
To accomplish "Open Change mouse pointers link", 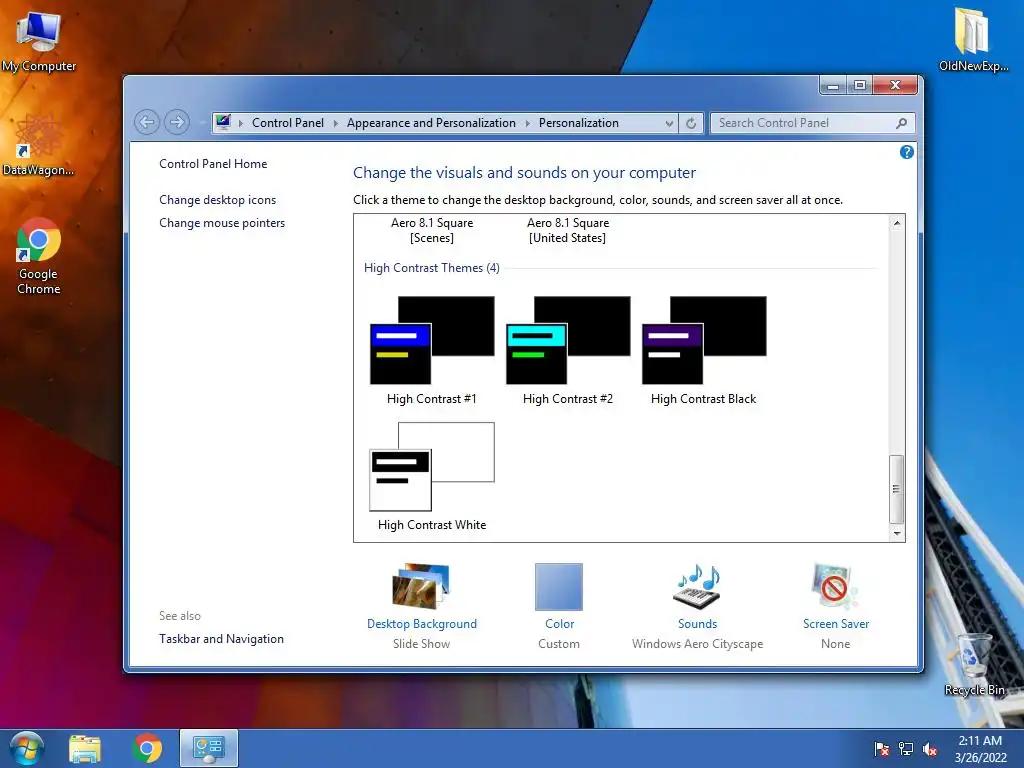I will pyautogui.click(x=222, y=223).
